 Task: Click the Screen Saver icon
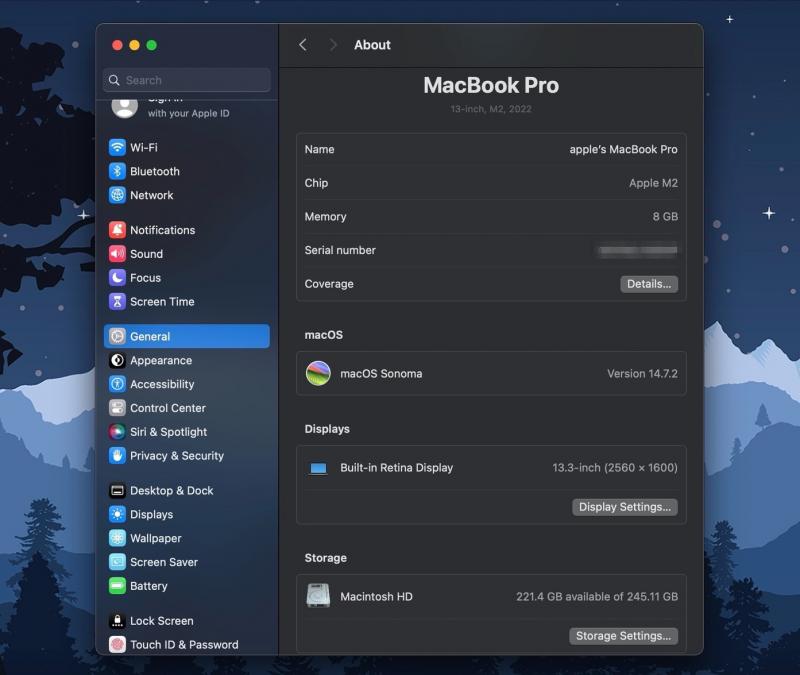pos(117,562)
